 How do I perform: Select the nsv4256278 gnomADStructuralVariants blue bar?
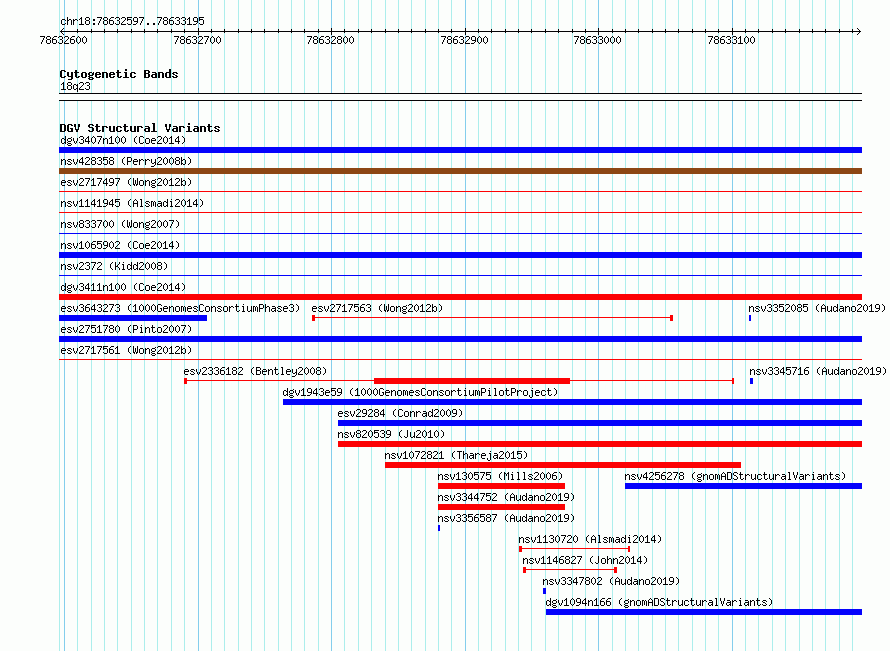[x=744, y=486]
